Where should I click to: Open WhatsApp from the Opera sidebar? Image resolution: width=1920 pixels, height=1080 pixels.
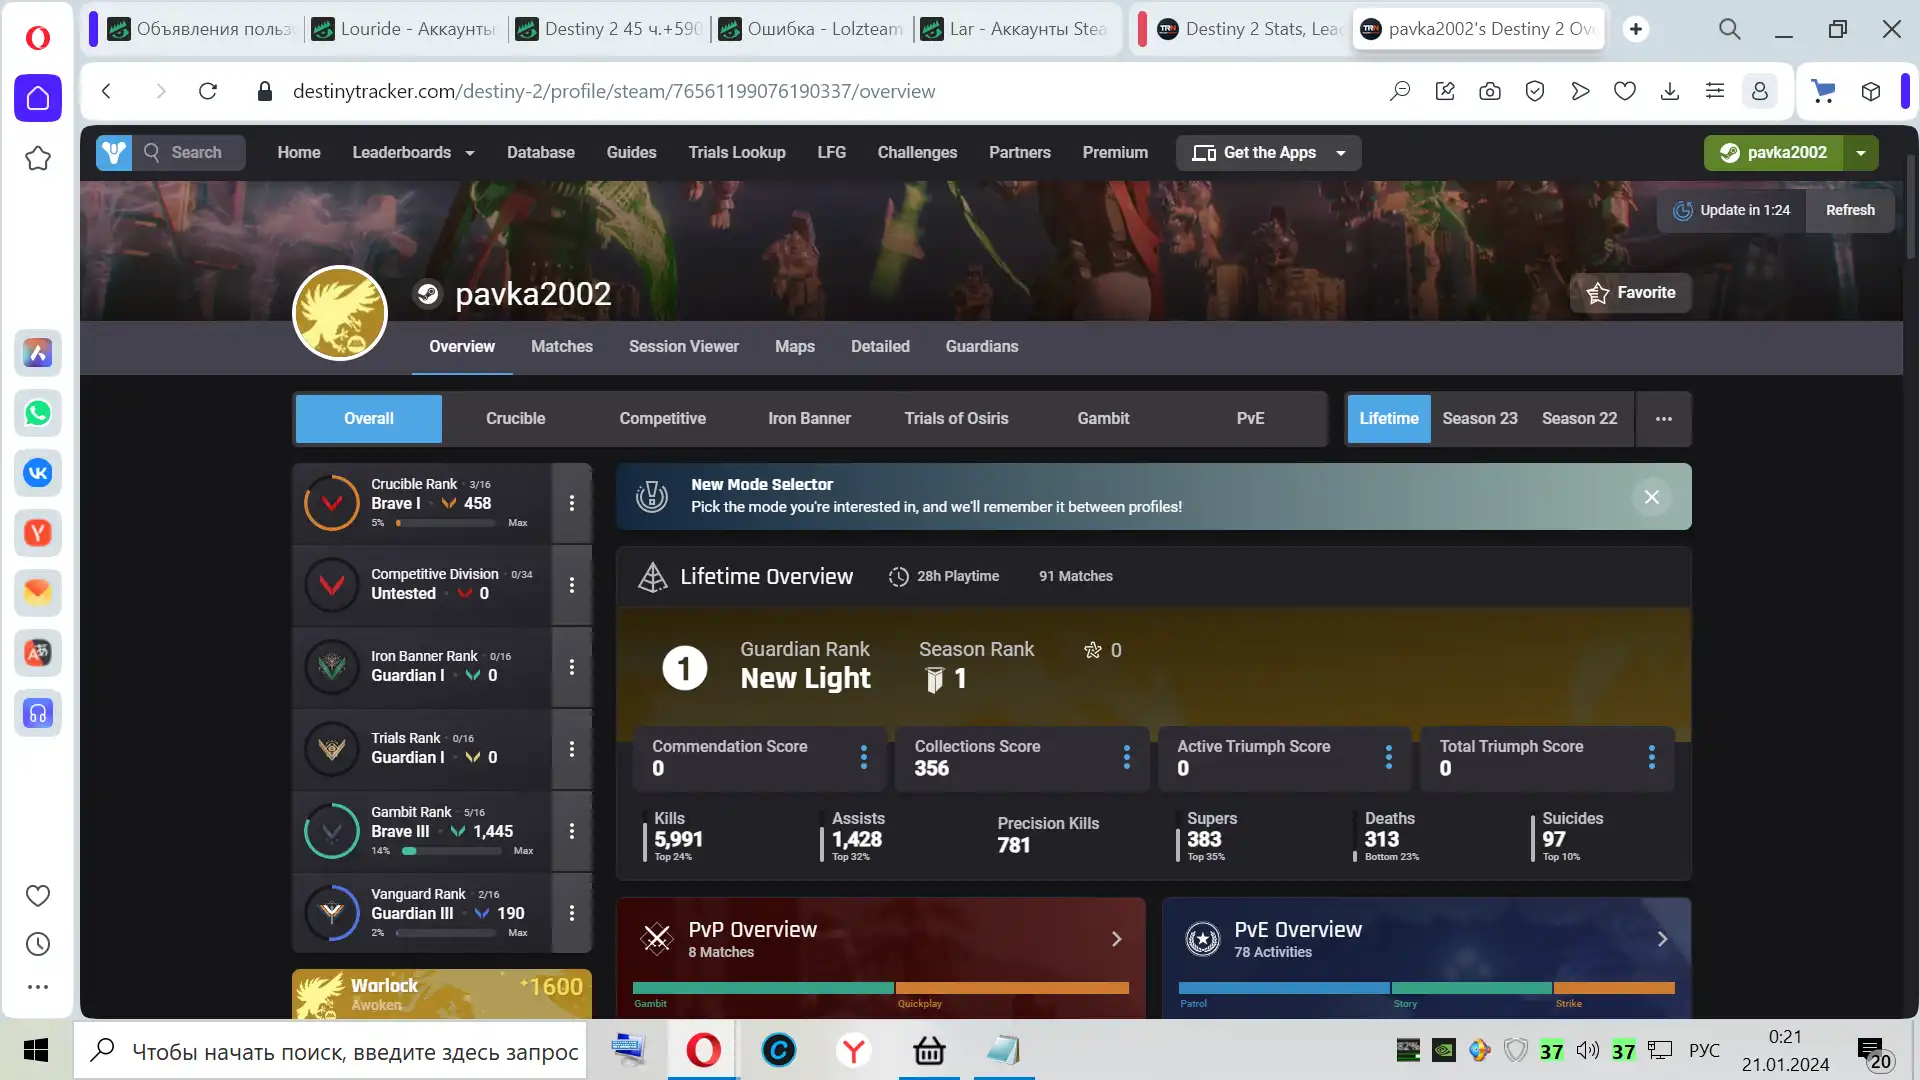pyautogui.click(x=38, y=413)
